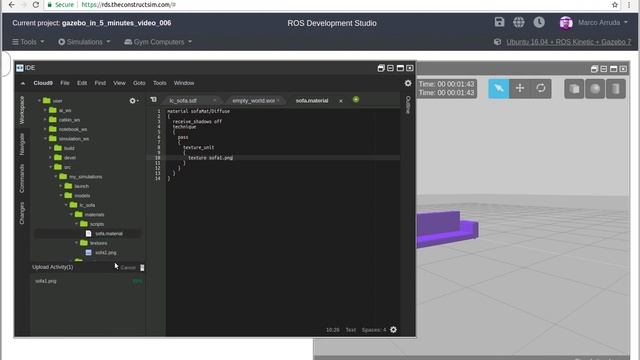Select the my_simulations folder
The height and width of the screenshot is (360, 640).
click(85, 177)
